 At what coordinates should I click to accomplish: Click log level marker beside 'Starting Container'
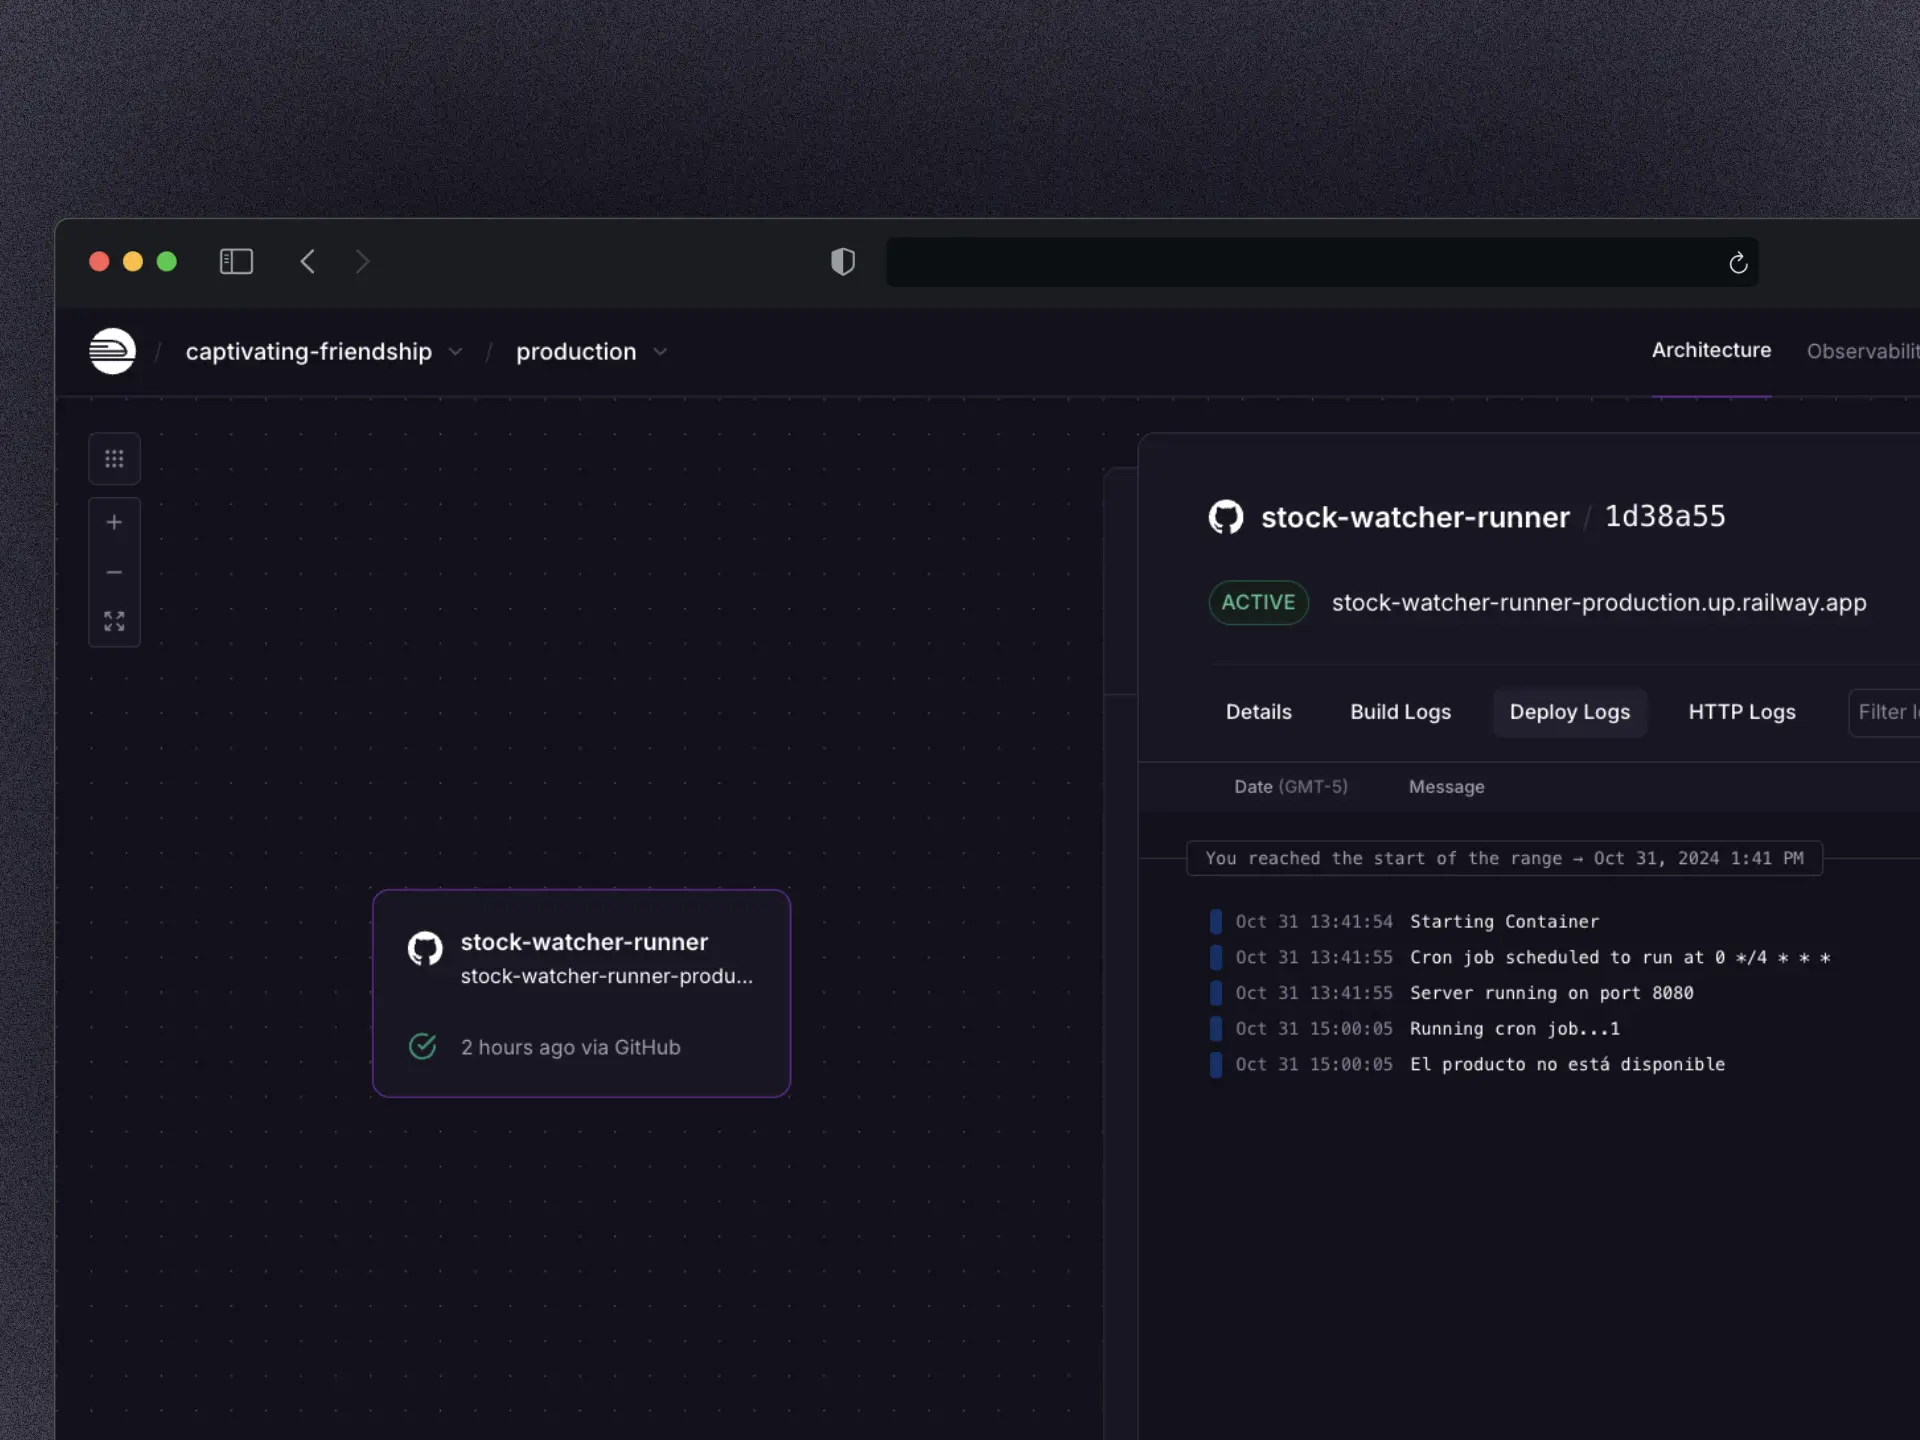(1216, 921)
